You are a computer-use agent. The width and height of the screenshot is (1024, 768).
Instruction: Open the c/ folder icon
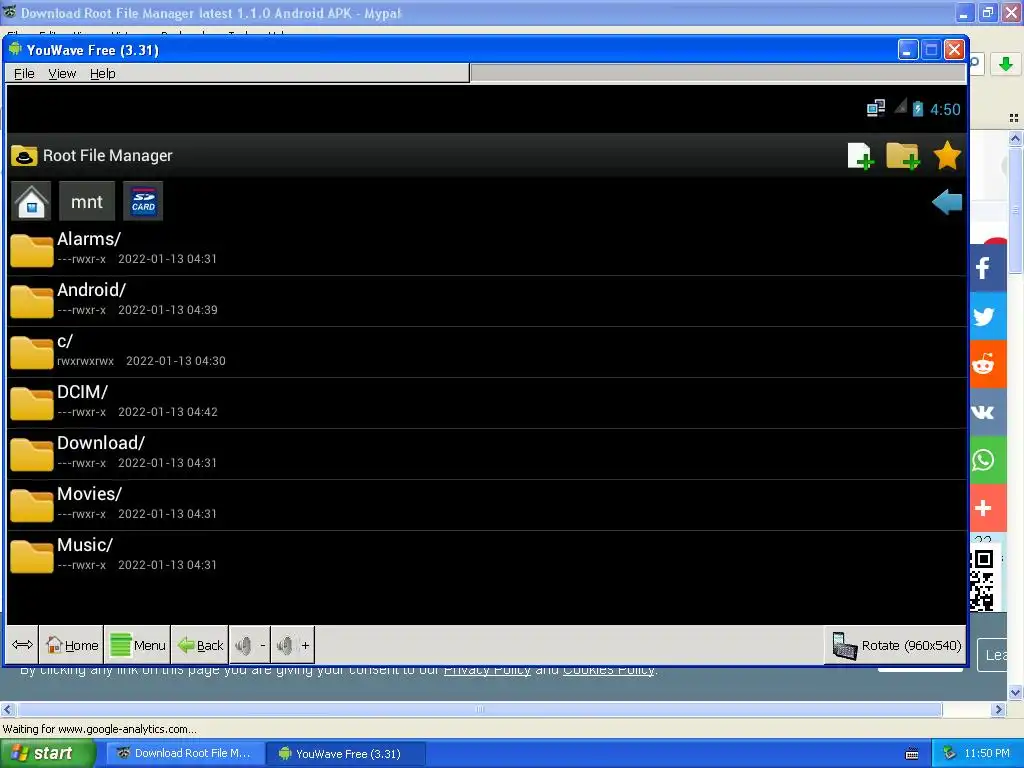point(31,352)
